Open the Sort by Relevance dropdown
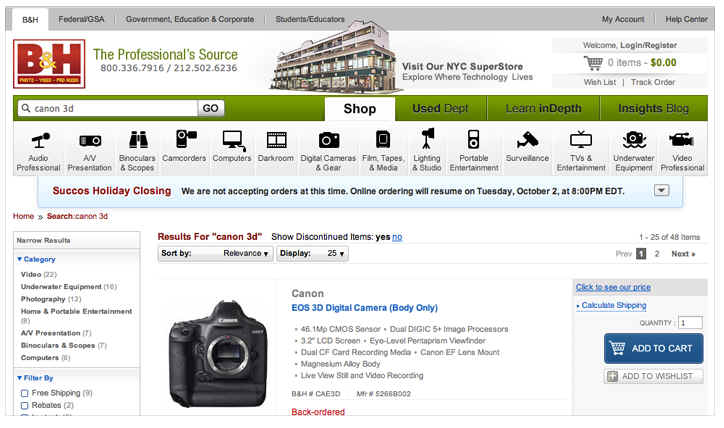Screen dimensions: 724x428 coord(215,253)
